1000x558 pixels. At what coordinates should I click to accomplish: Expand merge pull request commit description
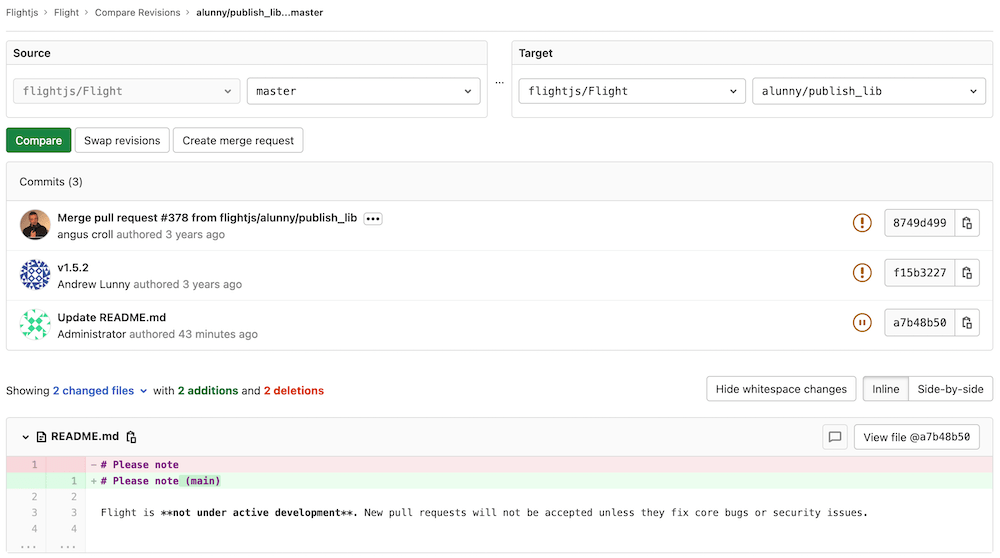click(373, 218)
